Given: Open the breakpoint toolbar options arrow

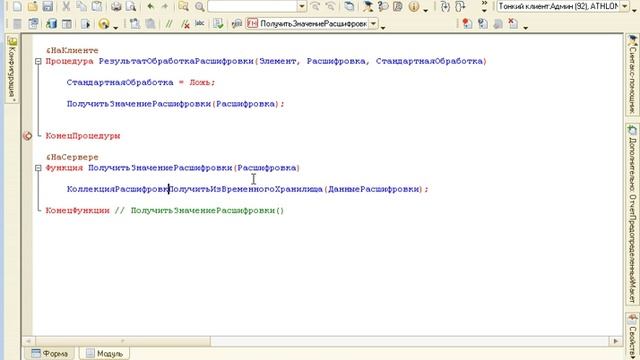Looking at the screenshot, I should click(526, 27).
